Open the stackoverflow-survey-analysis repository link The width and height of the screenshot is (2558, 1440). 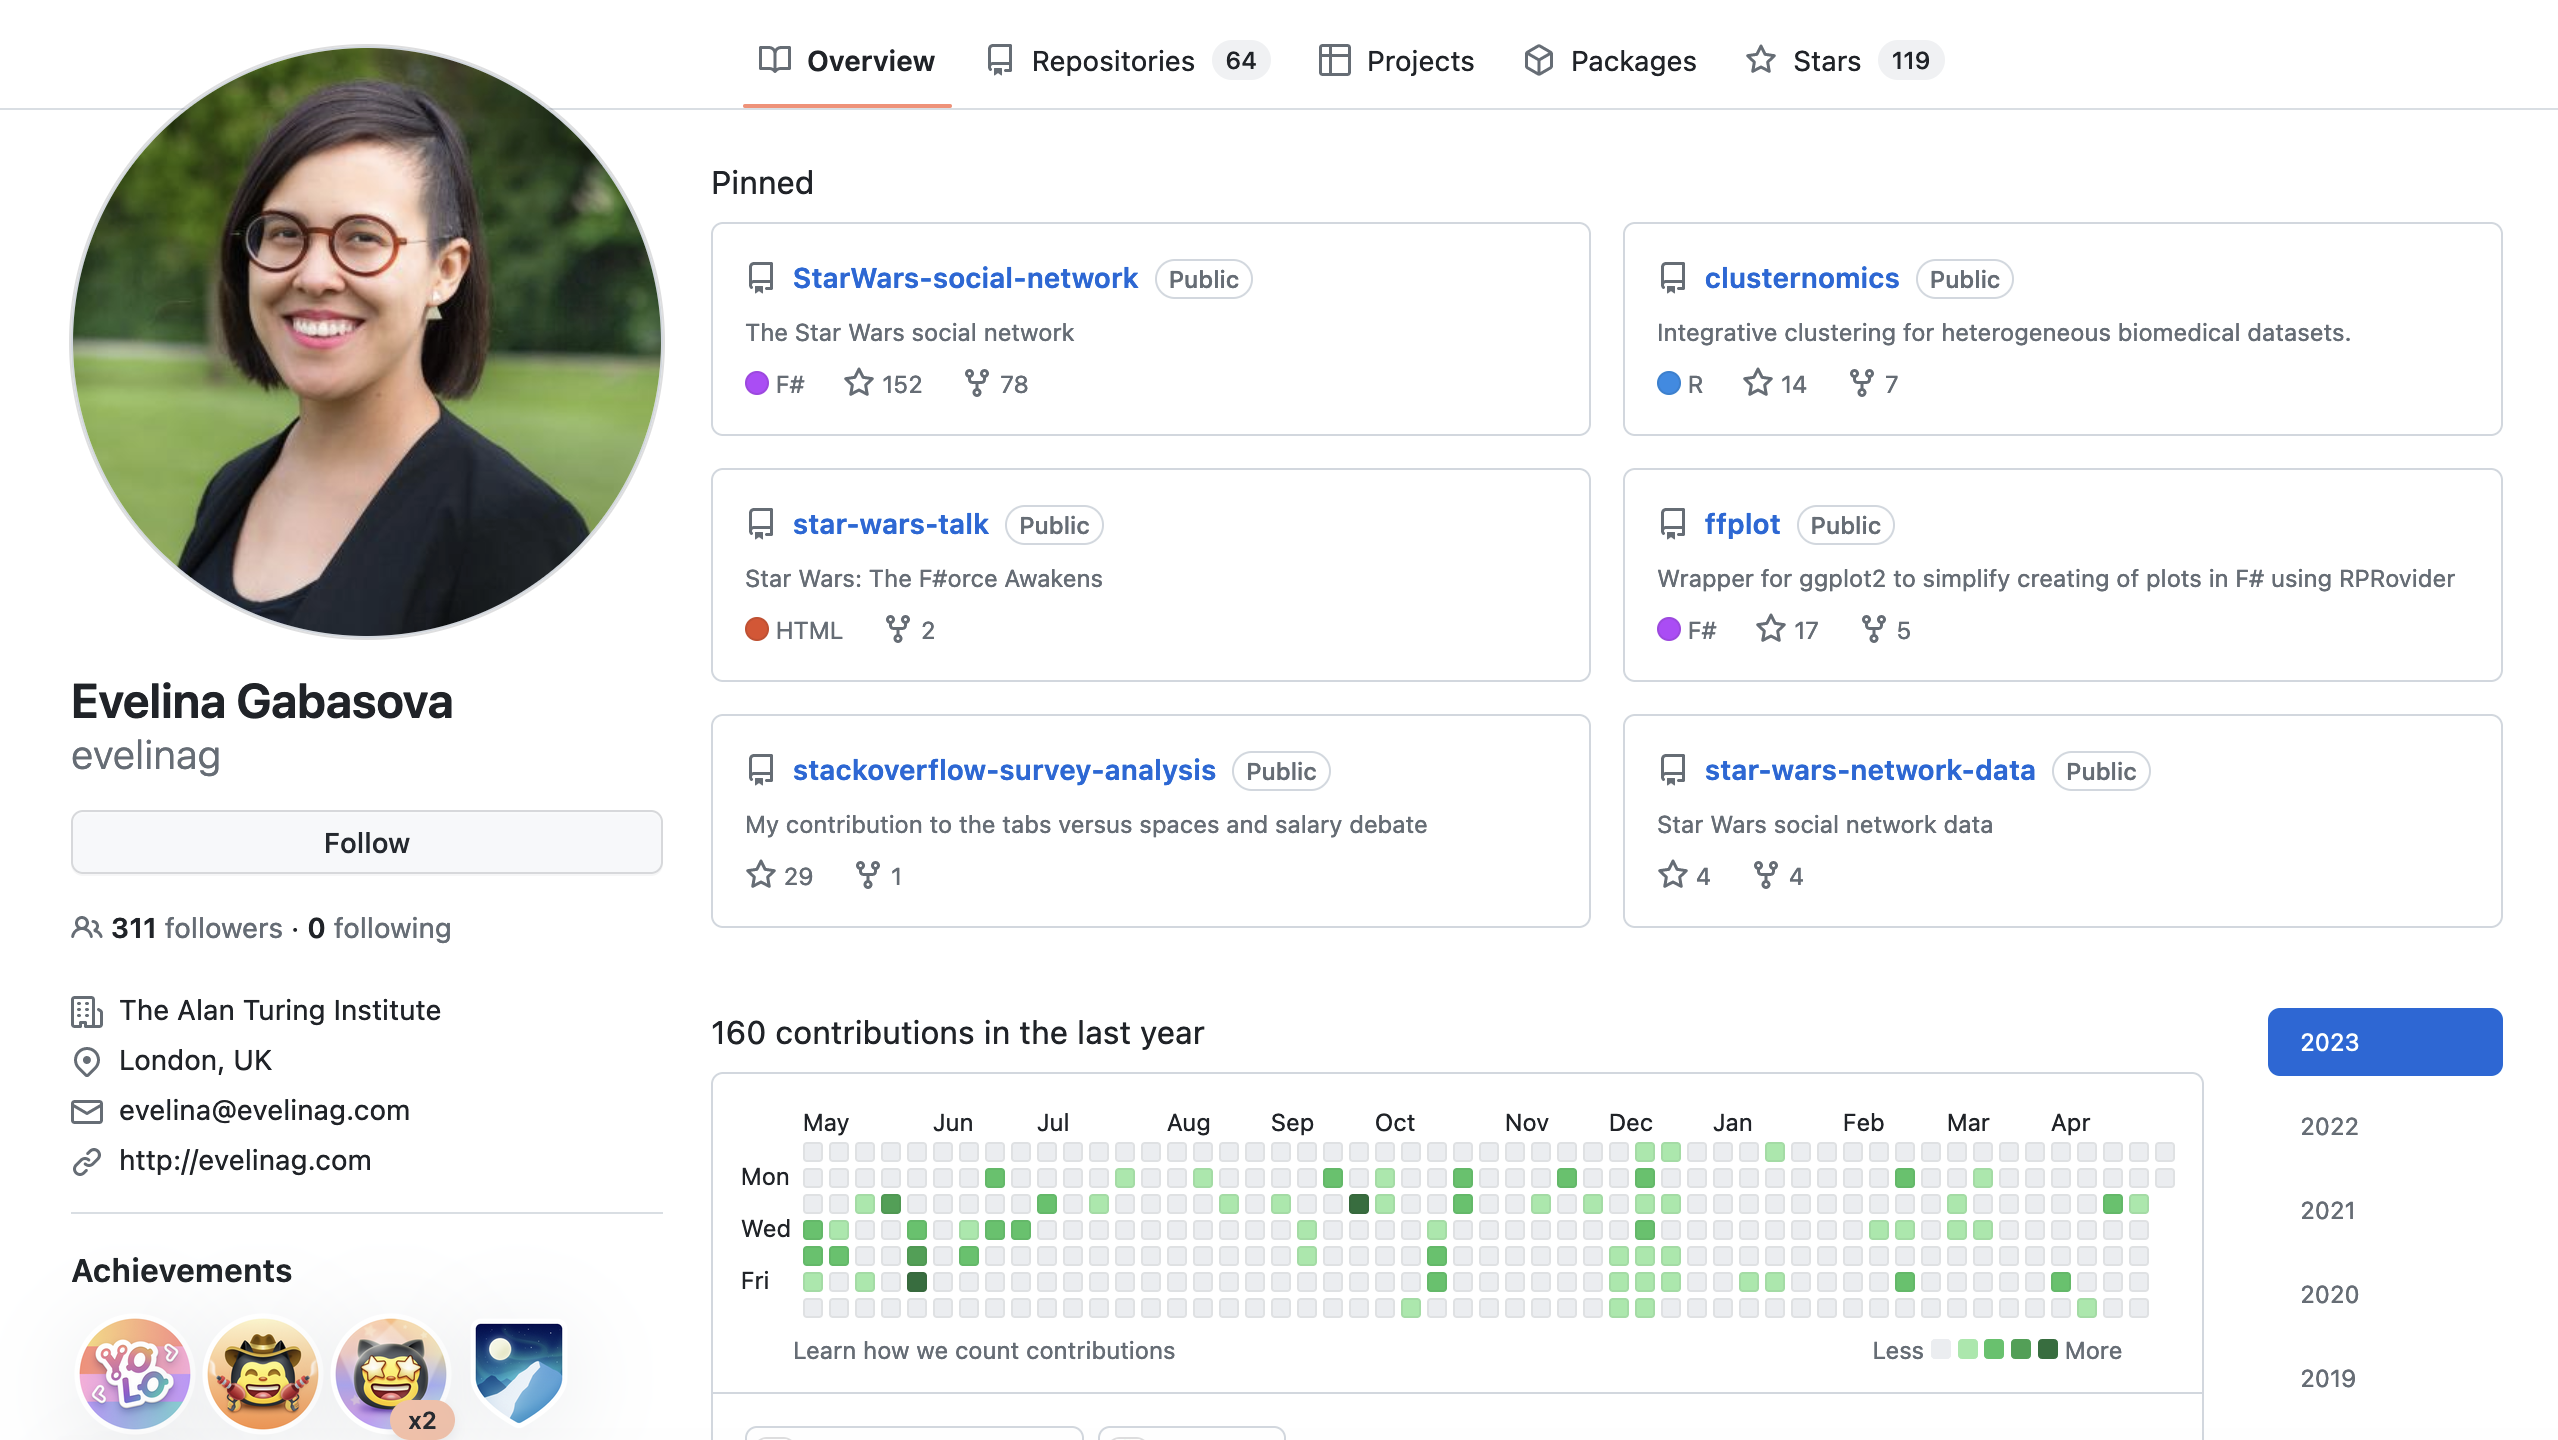click(x=1003, y=770)
